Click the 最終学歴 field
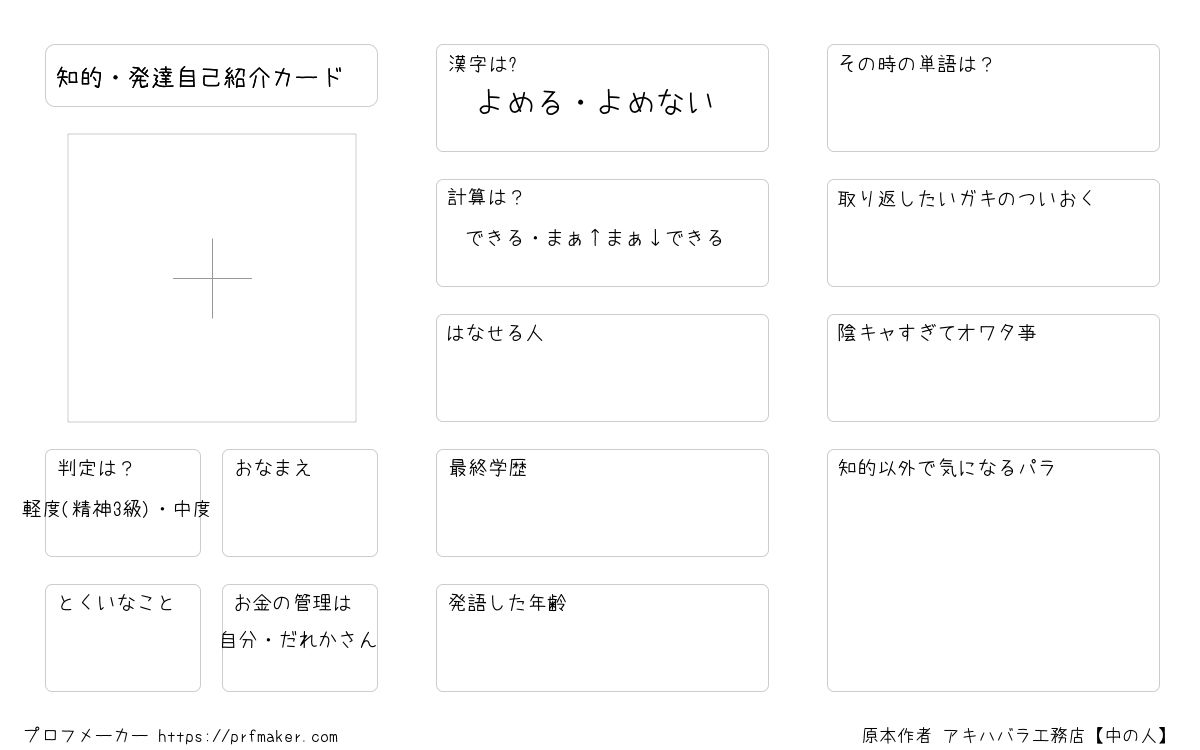1200x750 pixels. coord(602,503)
